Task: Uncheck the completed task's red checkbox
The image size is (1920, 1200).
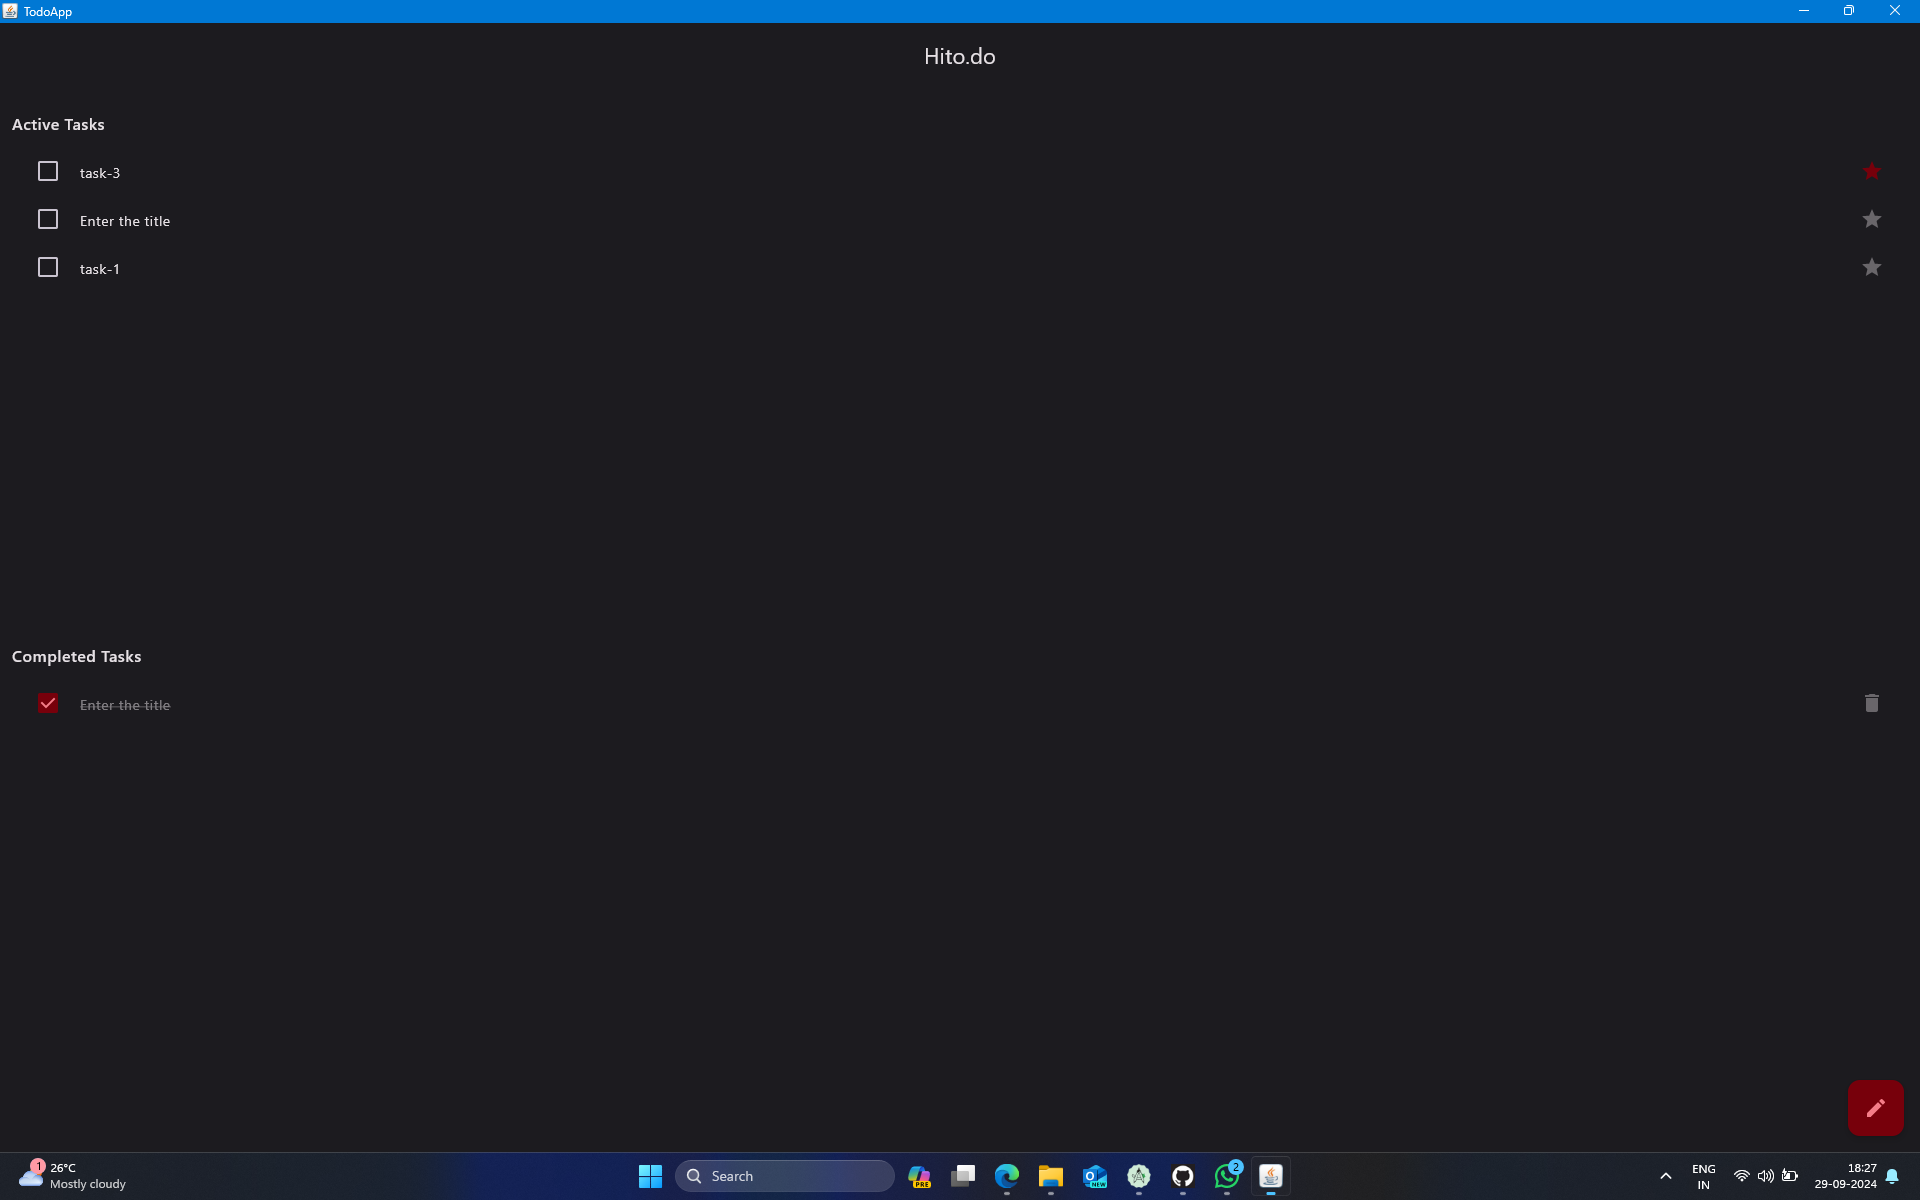Action: (48, 704)
